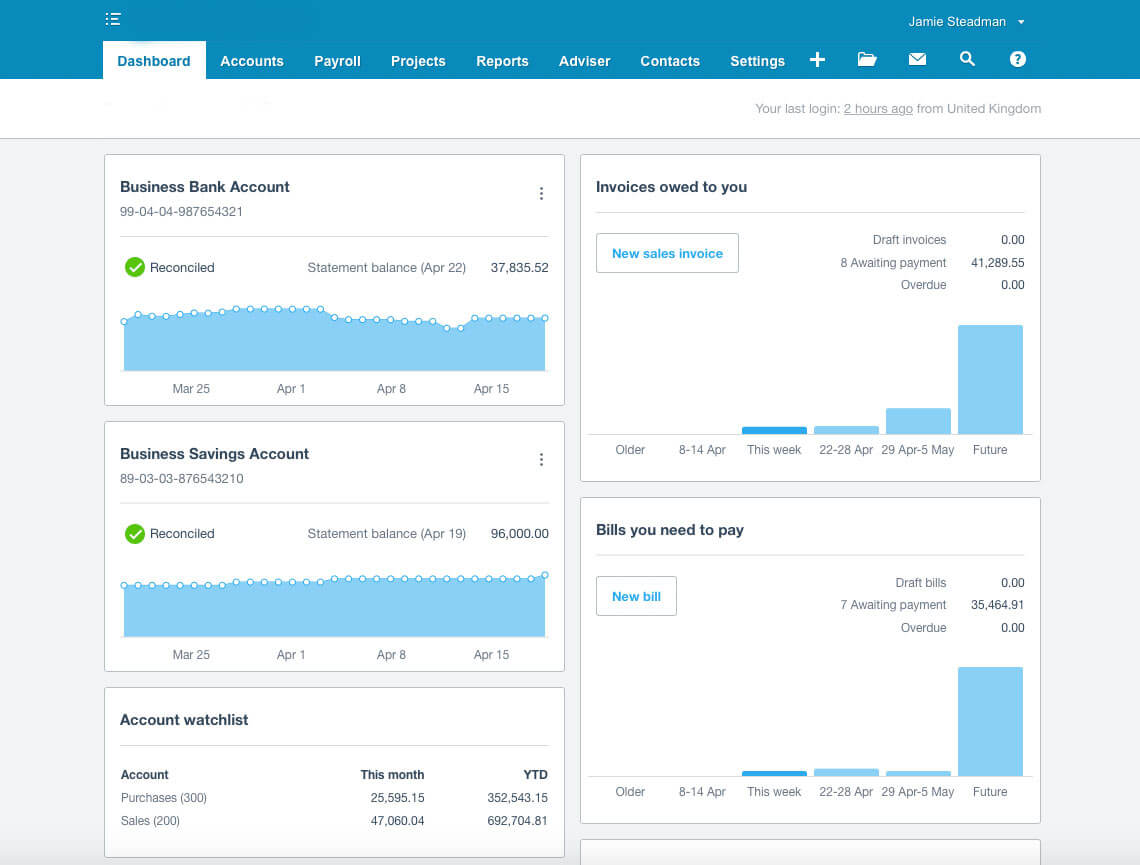The image size is (1140, 865).
Task: Click the Future bar in invoices chart
Action: click(x=990, y=379)
